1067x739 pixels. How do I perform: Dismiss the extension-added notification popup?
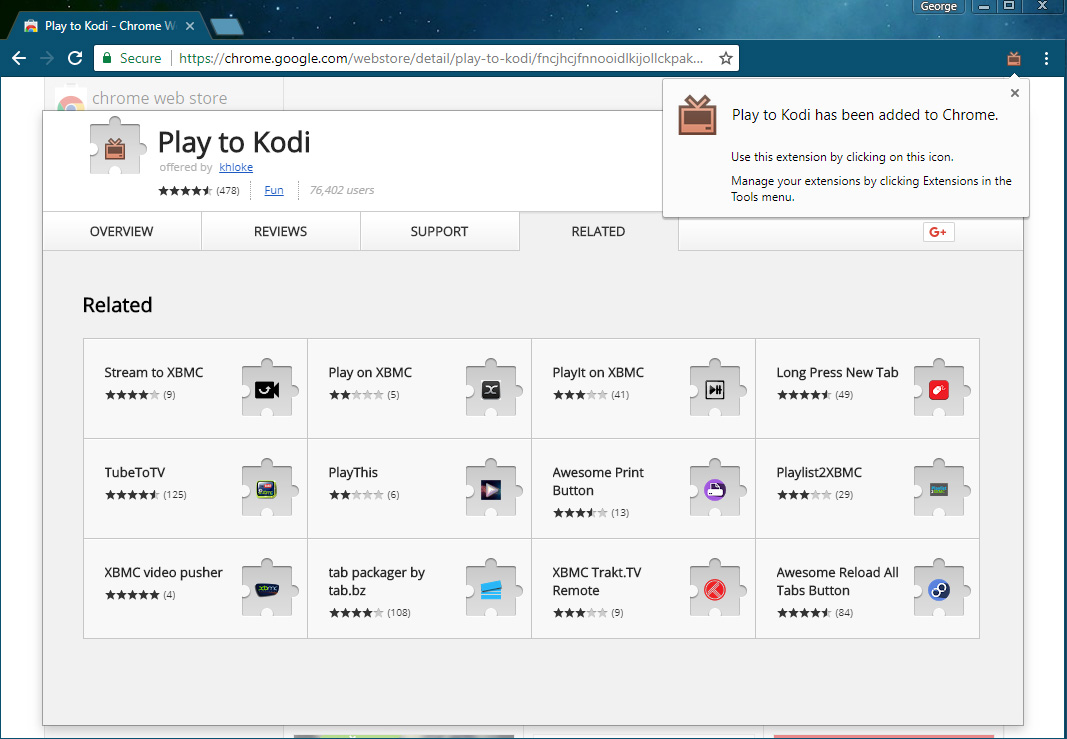click(1014, 92)
